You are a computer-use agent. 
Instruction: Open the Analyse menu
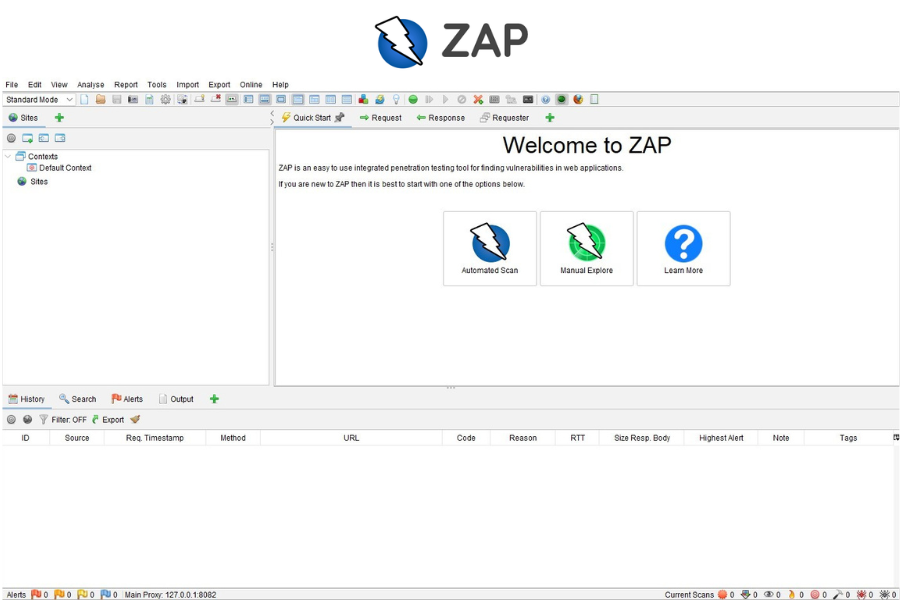tap(91, 84)
